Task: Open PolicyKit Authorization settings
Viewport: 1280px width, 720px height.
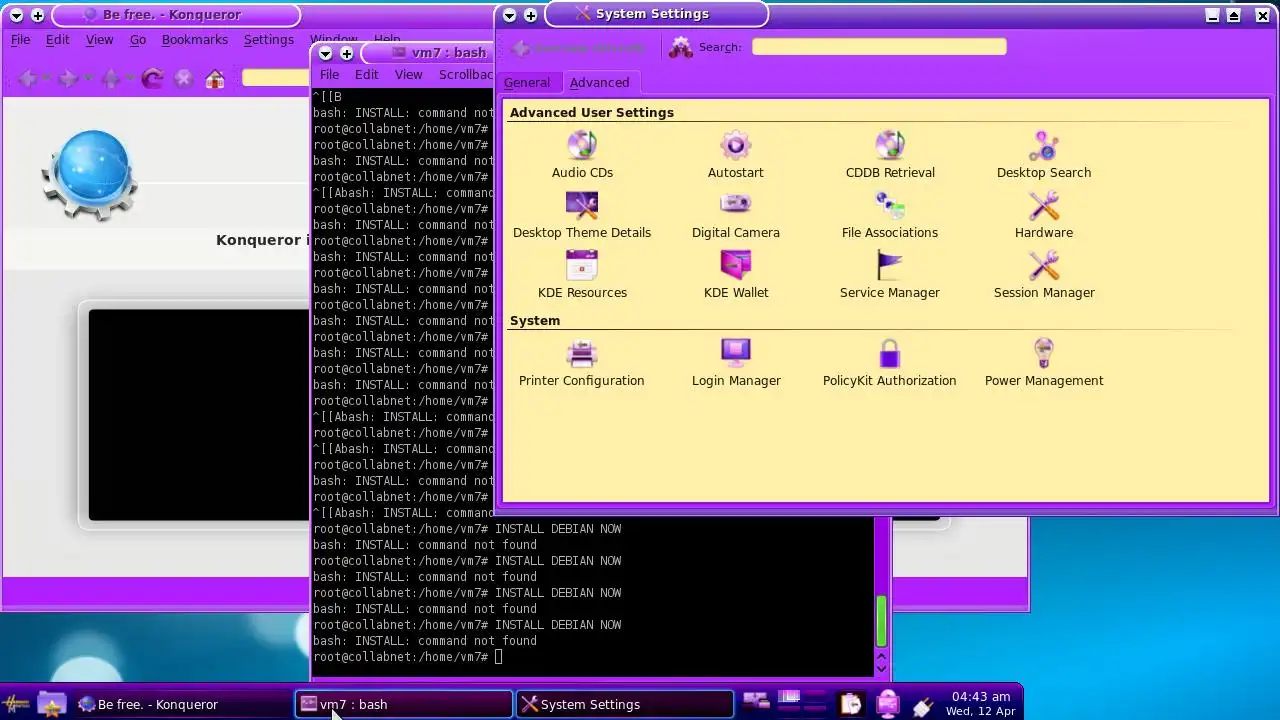Action: [889, 363]
